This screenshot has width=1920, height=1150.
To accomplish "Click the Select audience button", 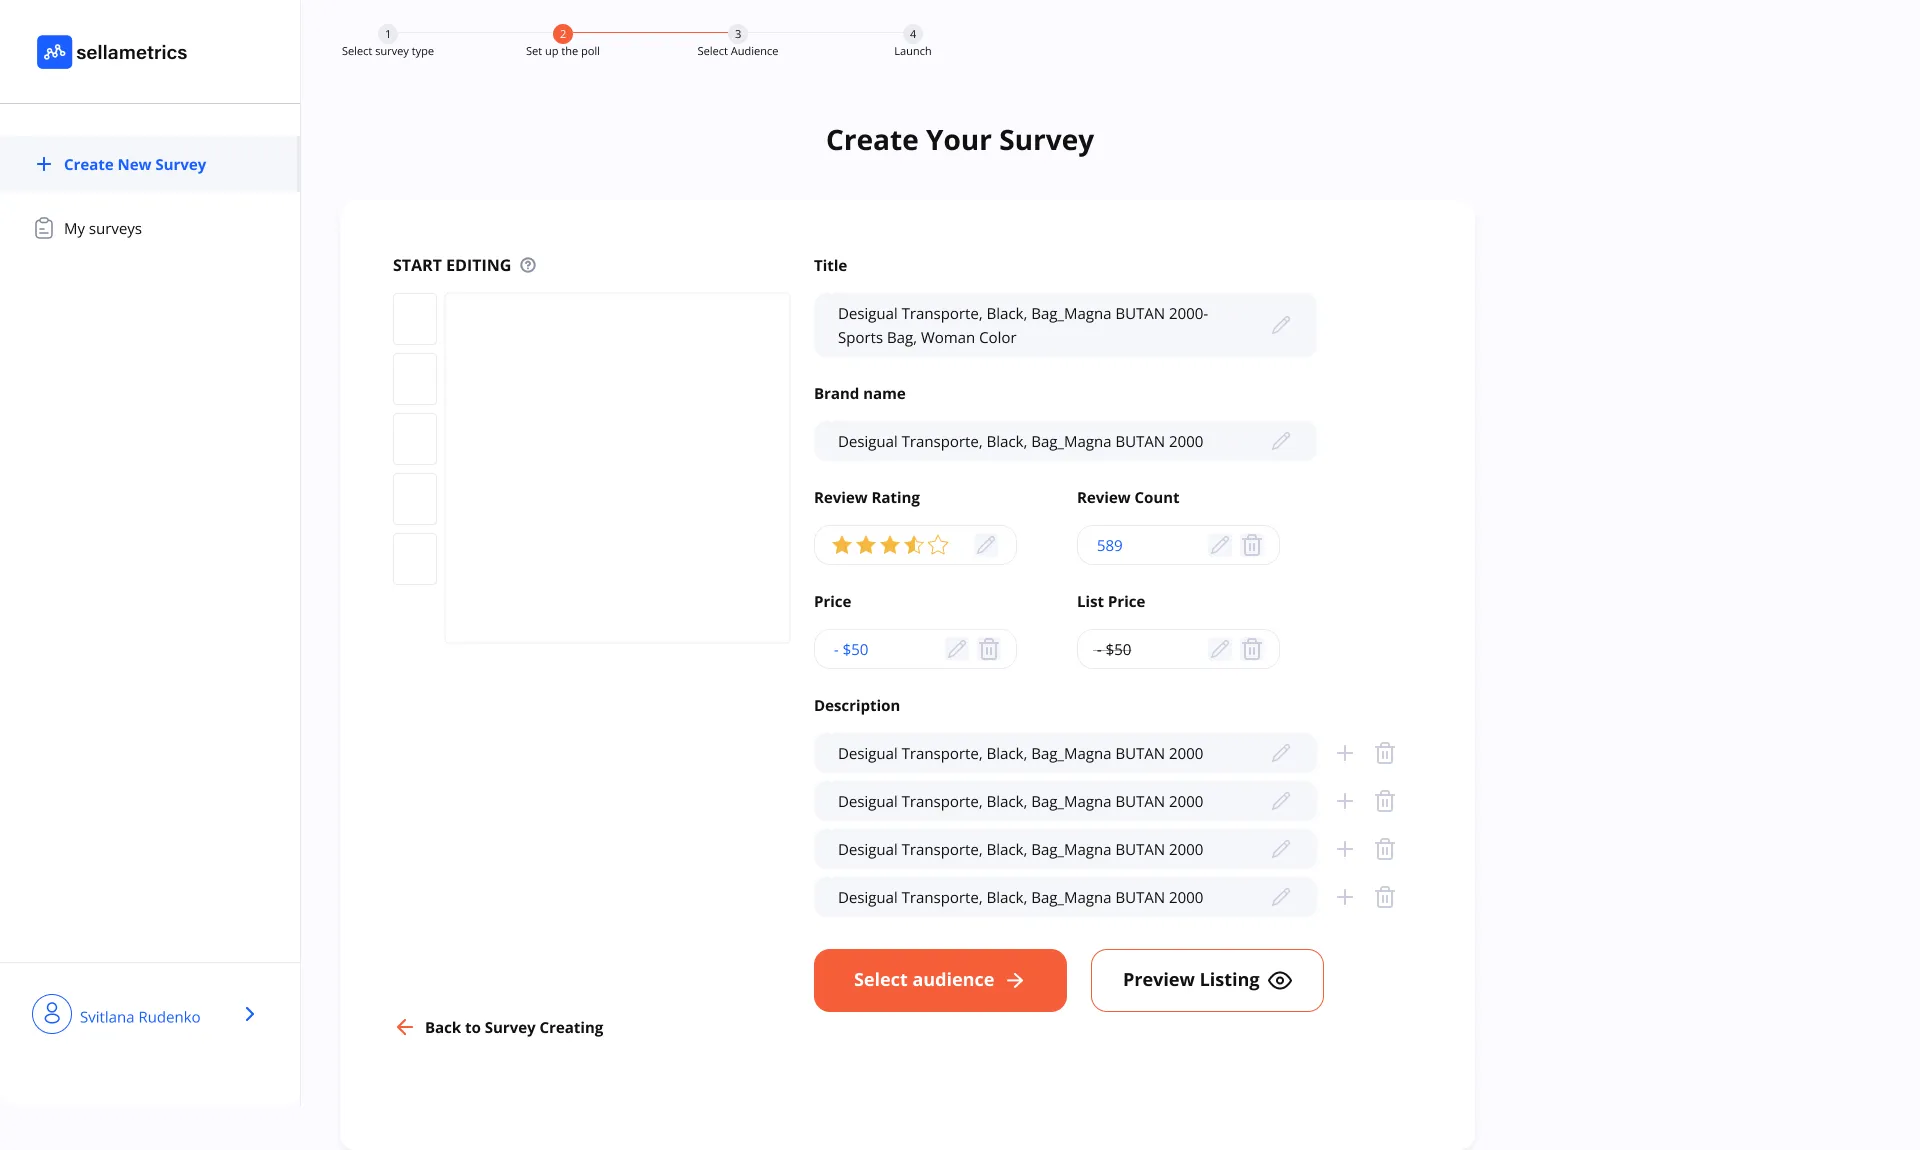I will [940, 980].
